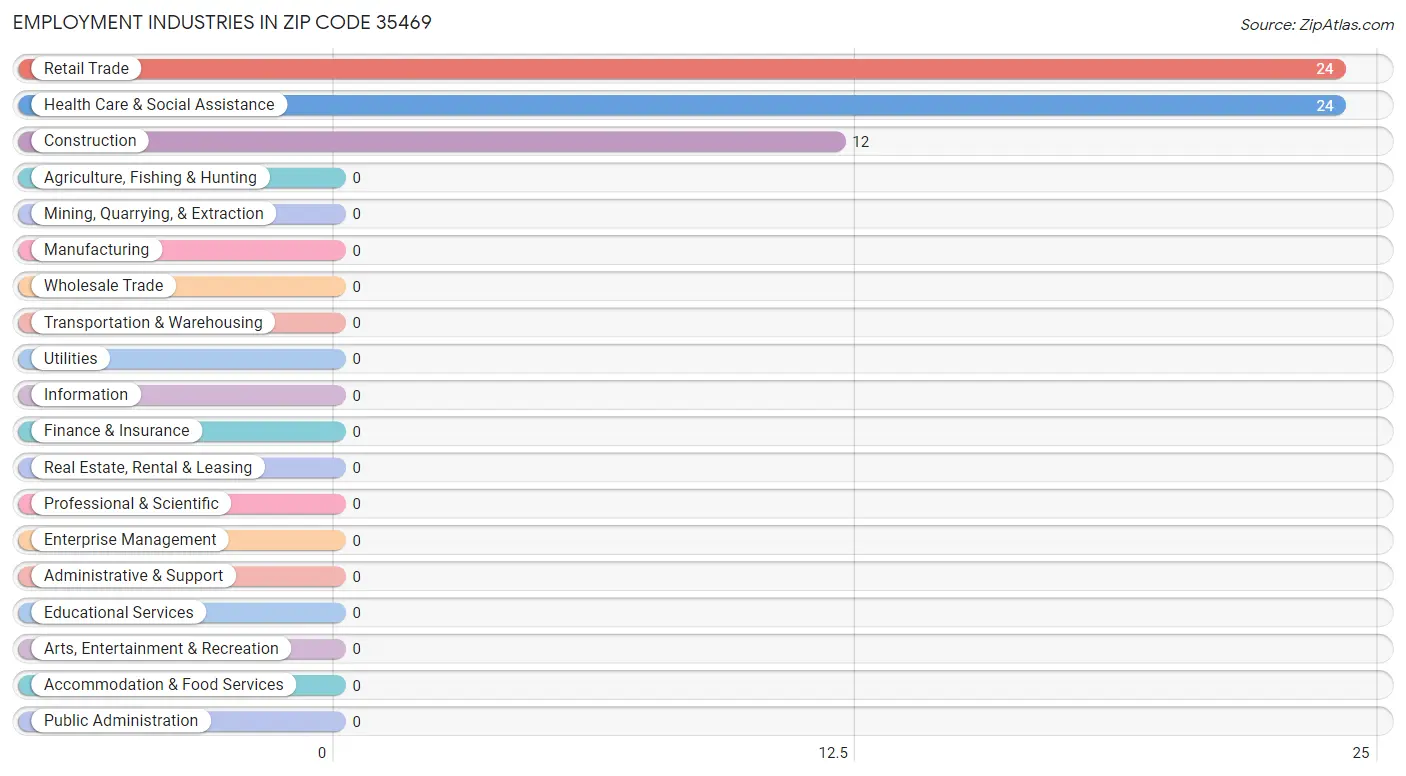Click the Retail Trade bar label
Image resolution: width=1406 pixels, height=776 pixels.
click(x=86, y=68)
